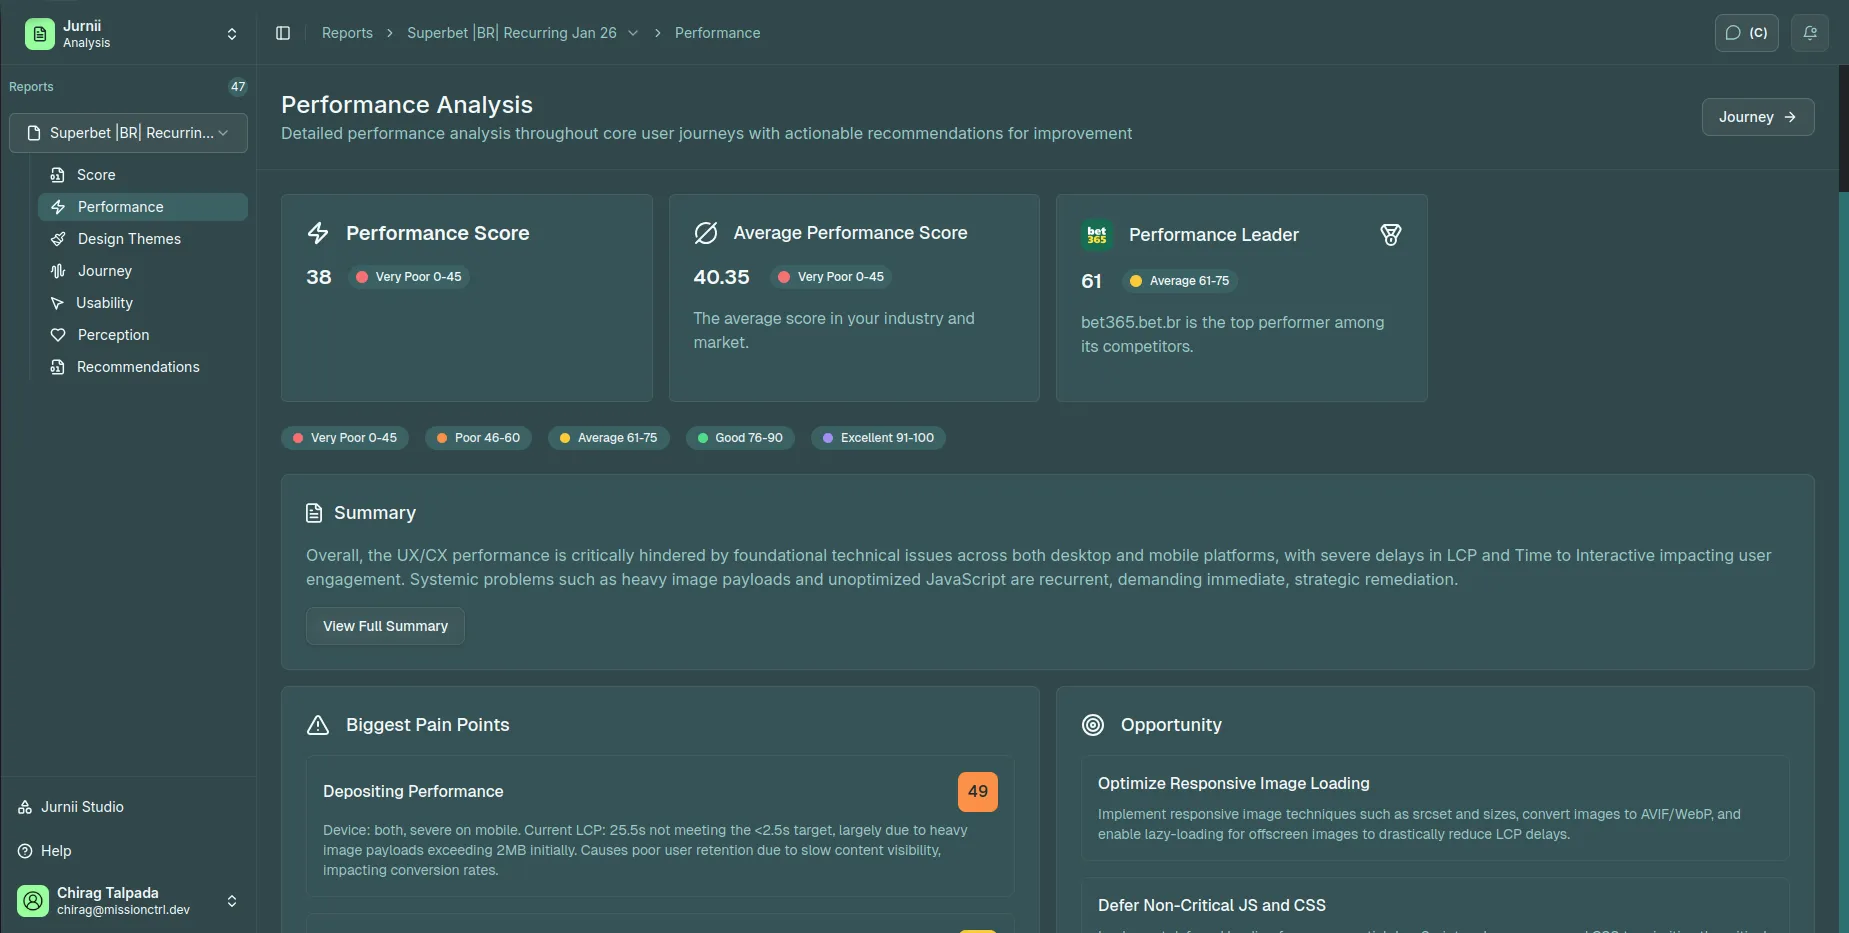Click the lightning Performance Score icon
This screenshot has height=933, width=1849.
[x=318, y=233]
